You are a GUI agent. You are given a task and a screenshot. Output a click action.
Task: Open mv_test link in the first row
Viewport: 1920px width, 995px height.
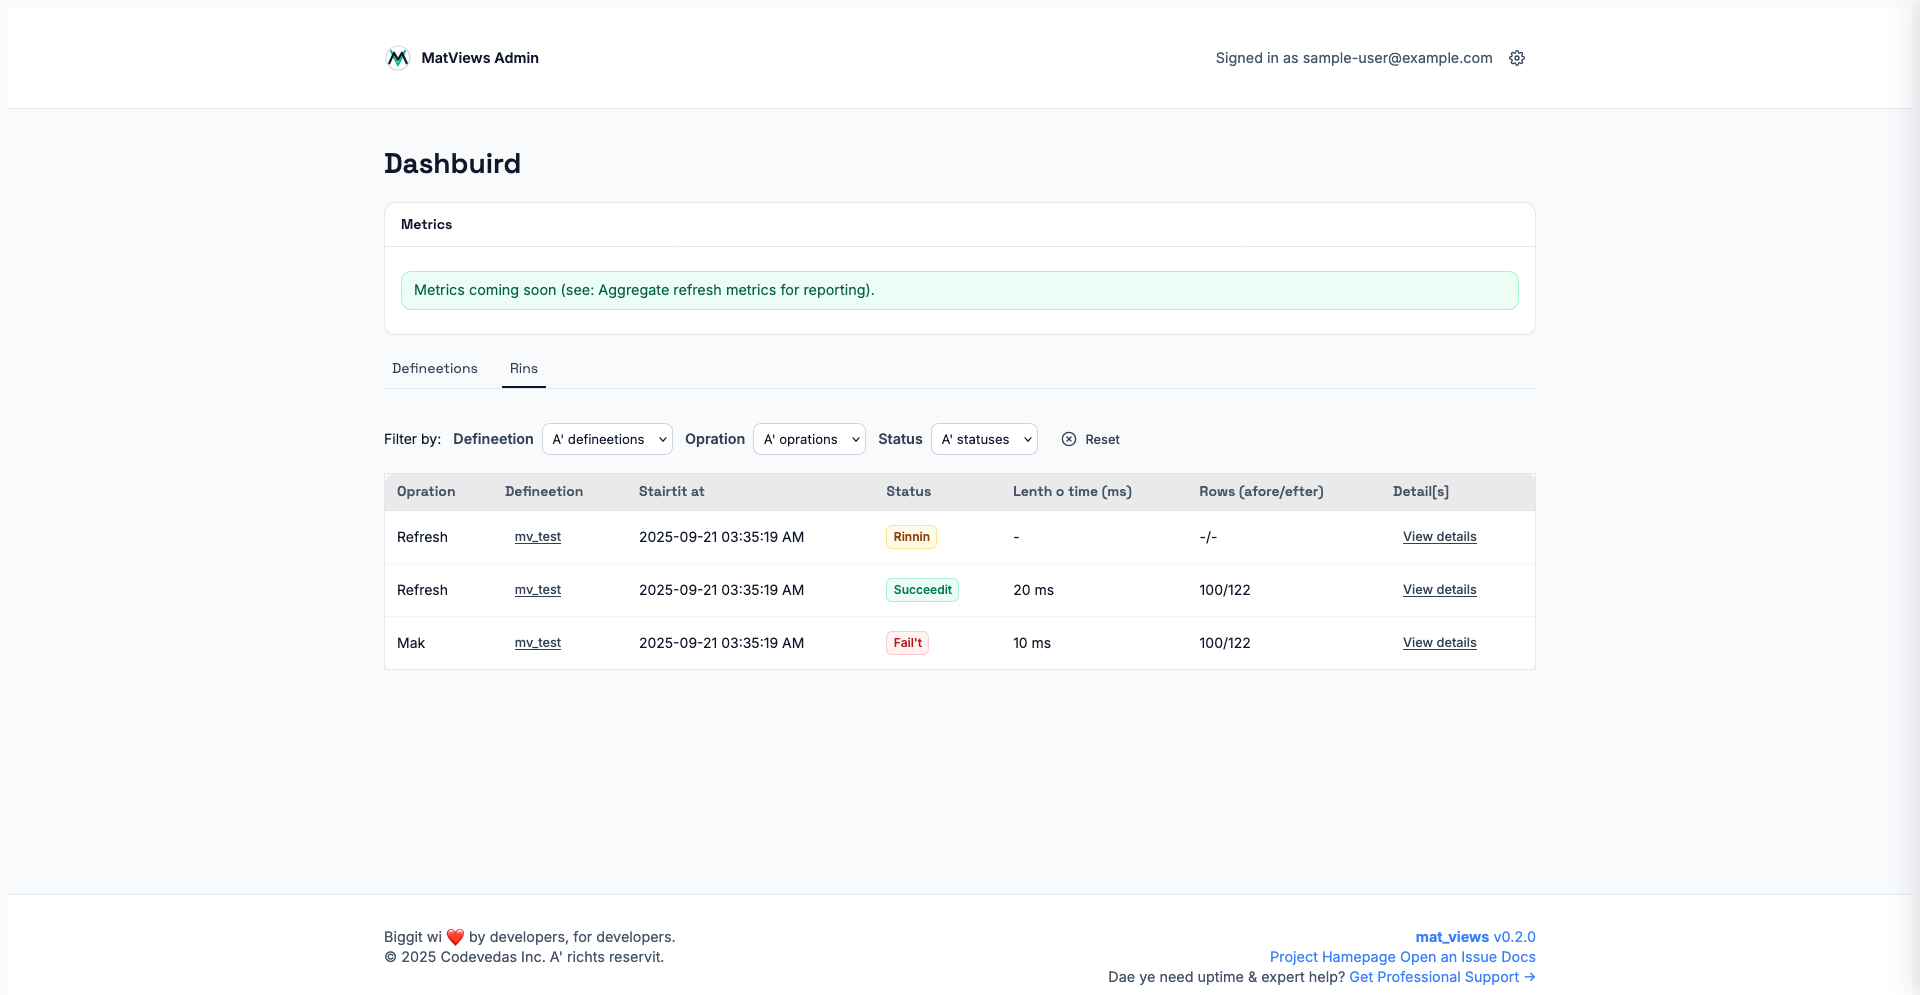pos(537,537)
